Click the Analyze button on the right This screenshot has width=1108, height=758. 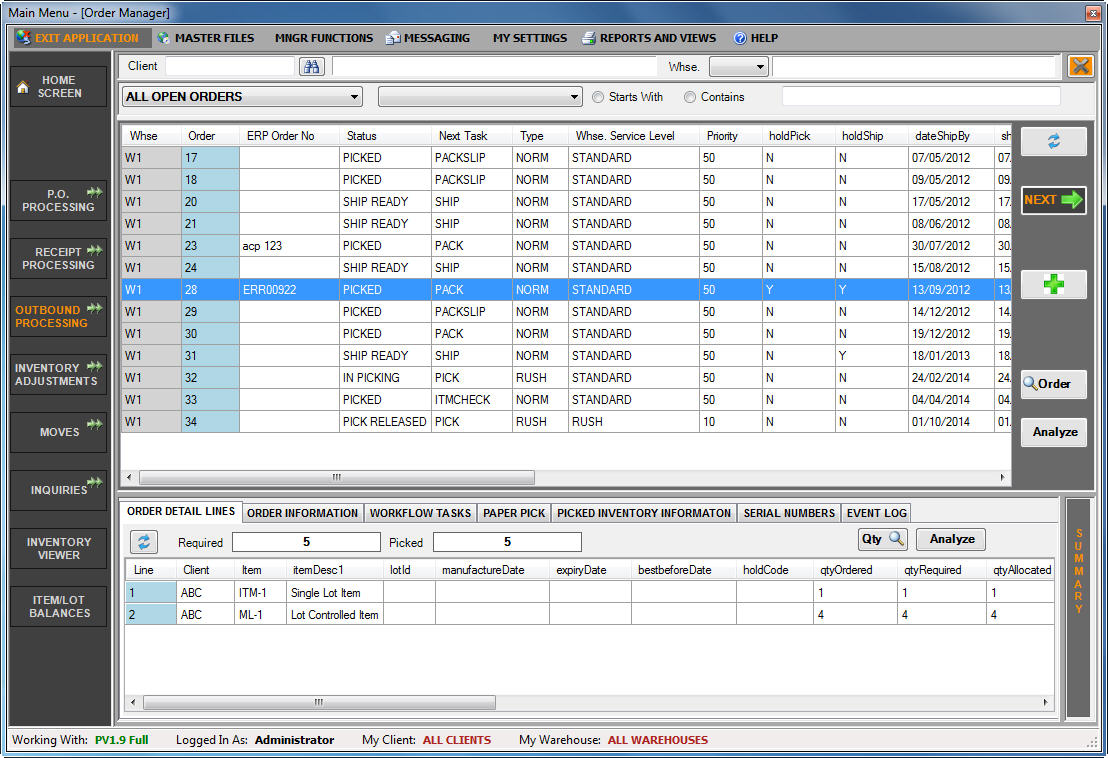click(1053, 432)
